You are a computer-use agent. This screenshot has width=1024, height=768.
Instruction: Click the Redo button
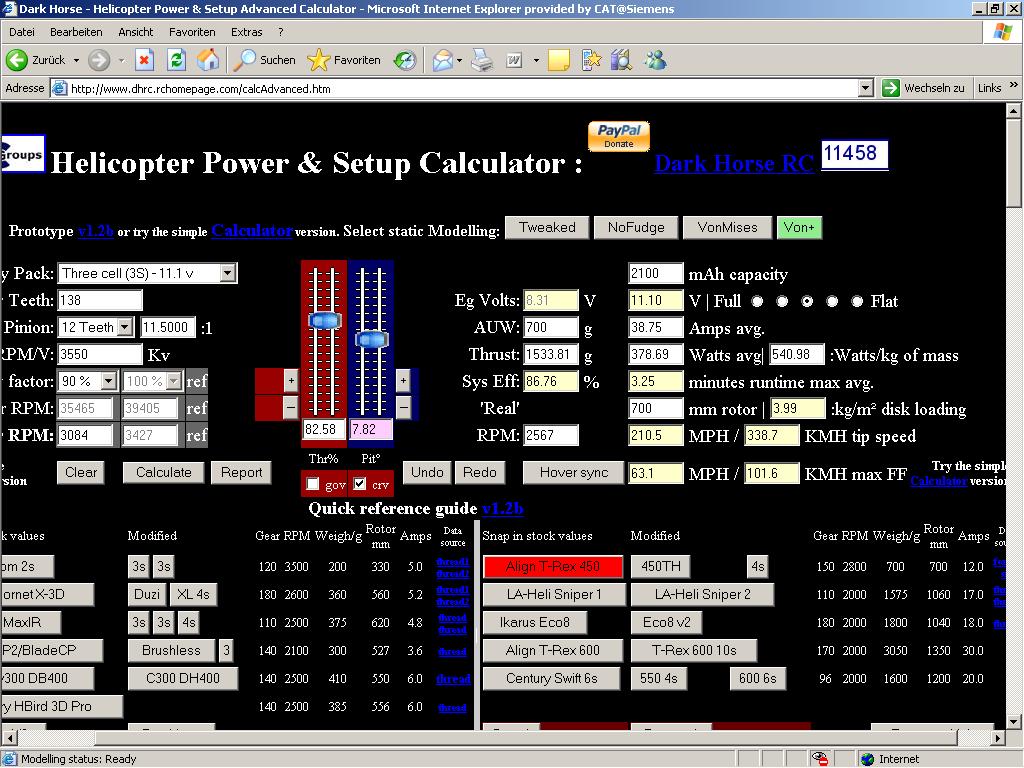pyautogui.click(x=480, y=473)
